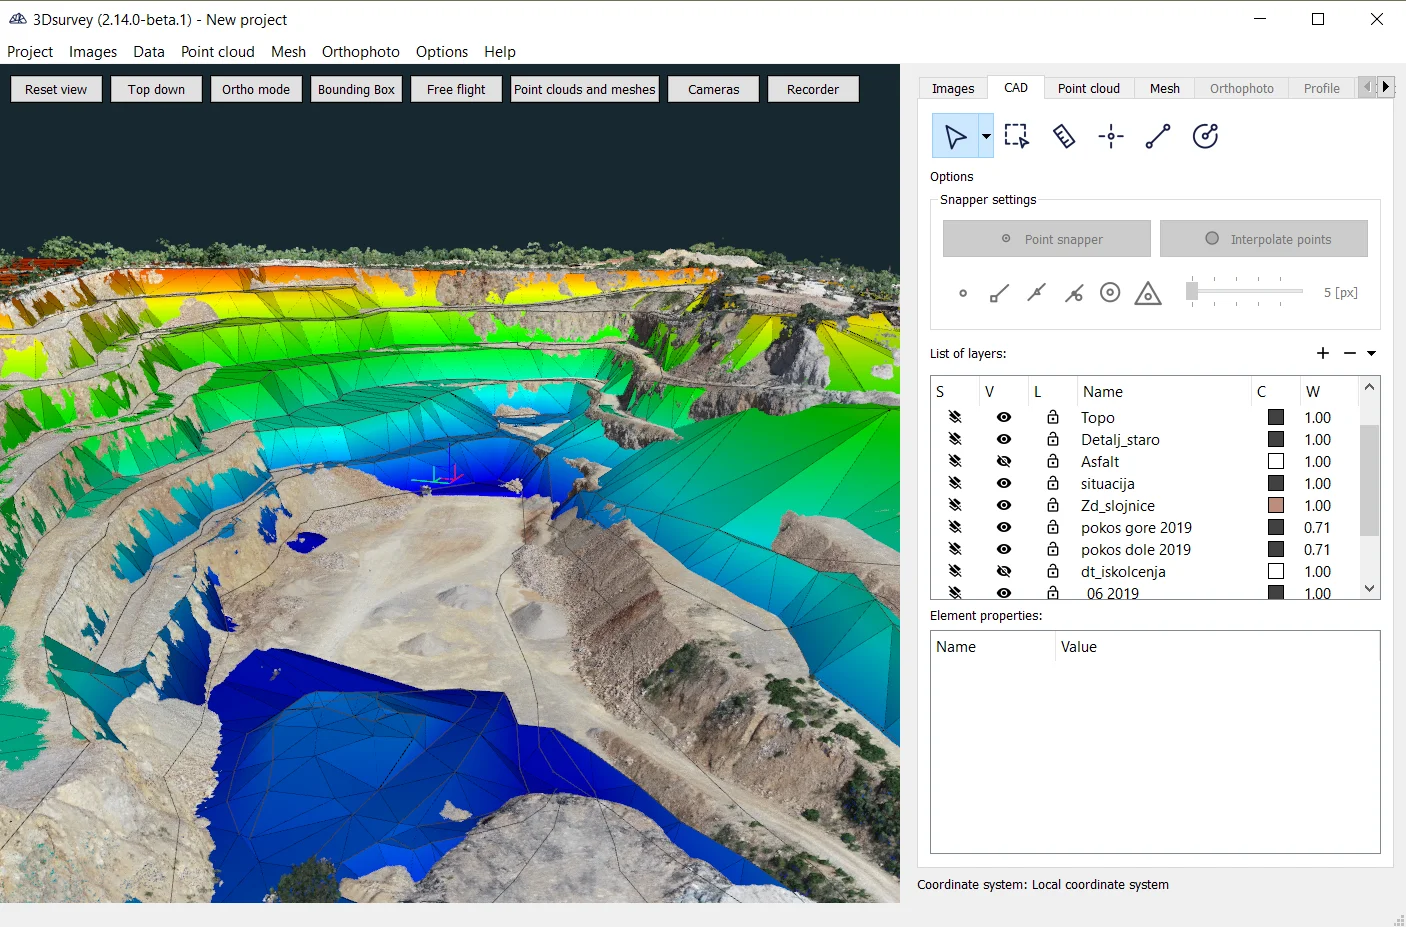Toggle lock on Detalj_staro layer
This screenshot has width=1406, height=927.
coord(1053,439)
